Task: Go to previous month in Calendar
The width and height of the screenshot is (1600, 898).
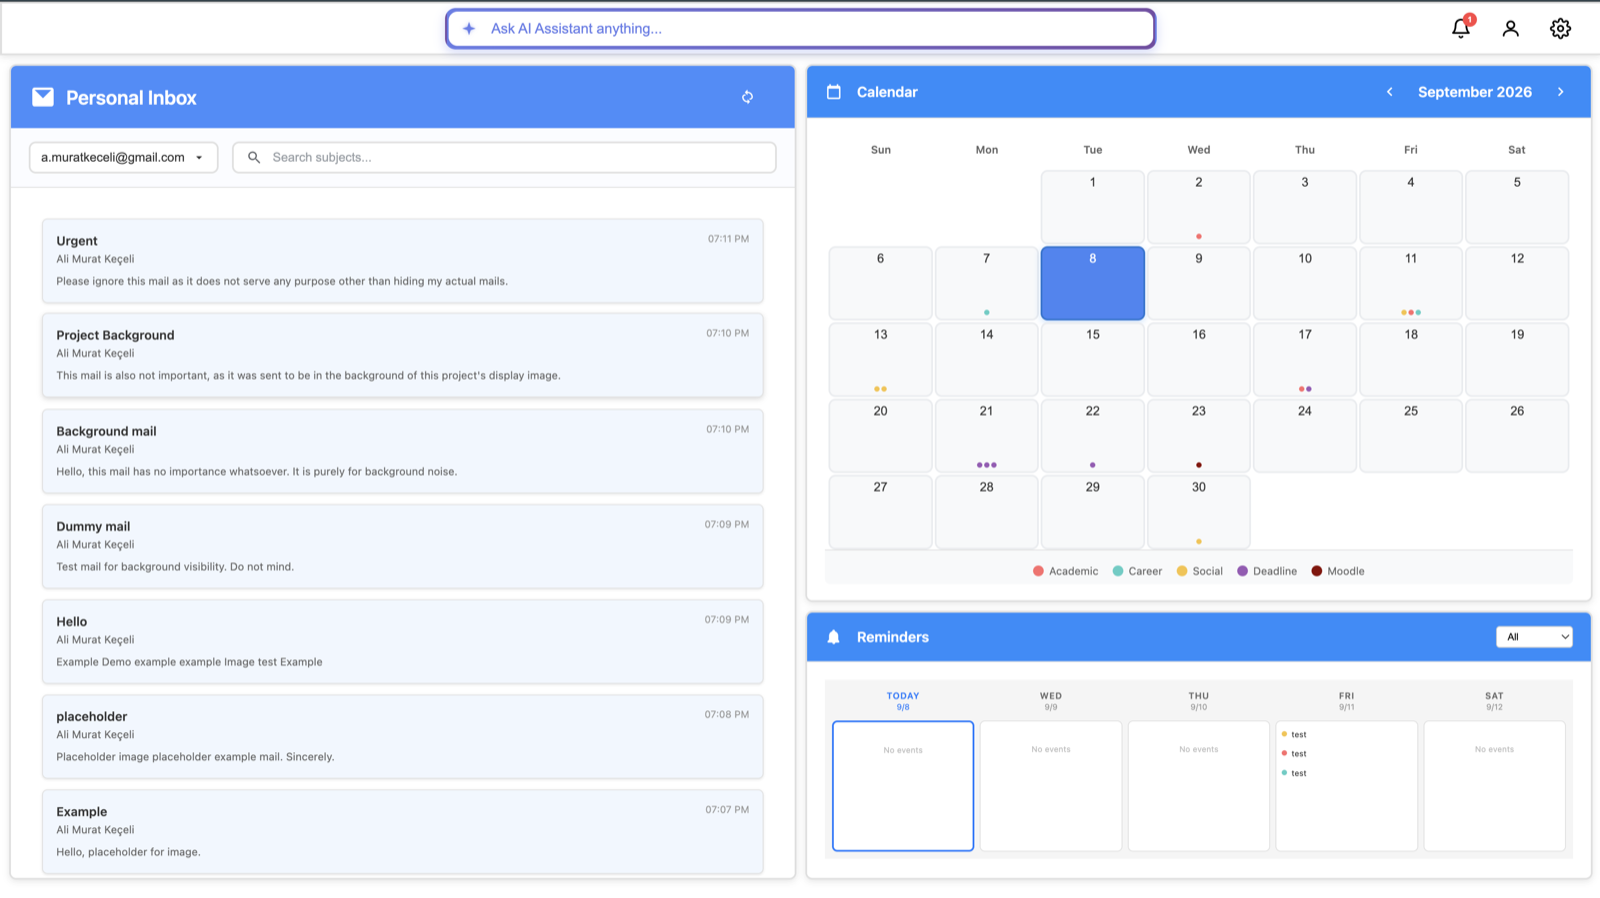Action: 1389,92
